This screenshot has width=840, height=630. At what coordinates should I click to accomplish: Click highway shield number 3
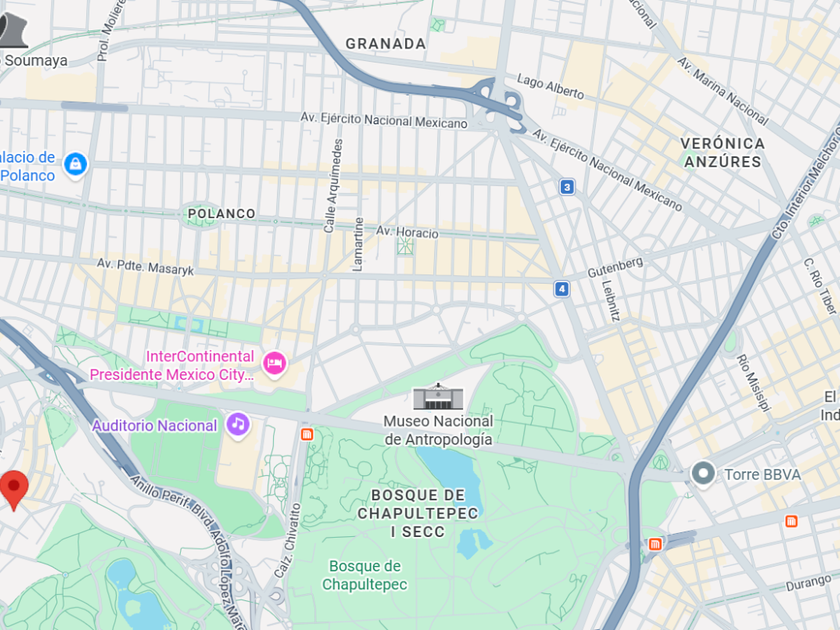567,187
